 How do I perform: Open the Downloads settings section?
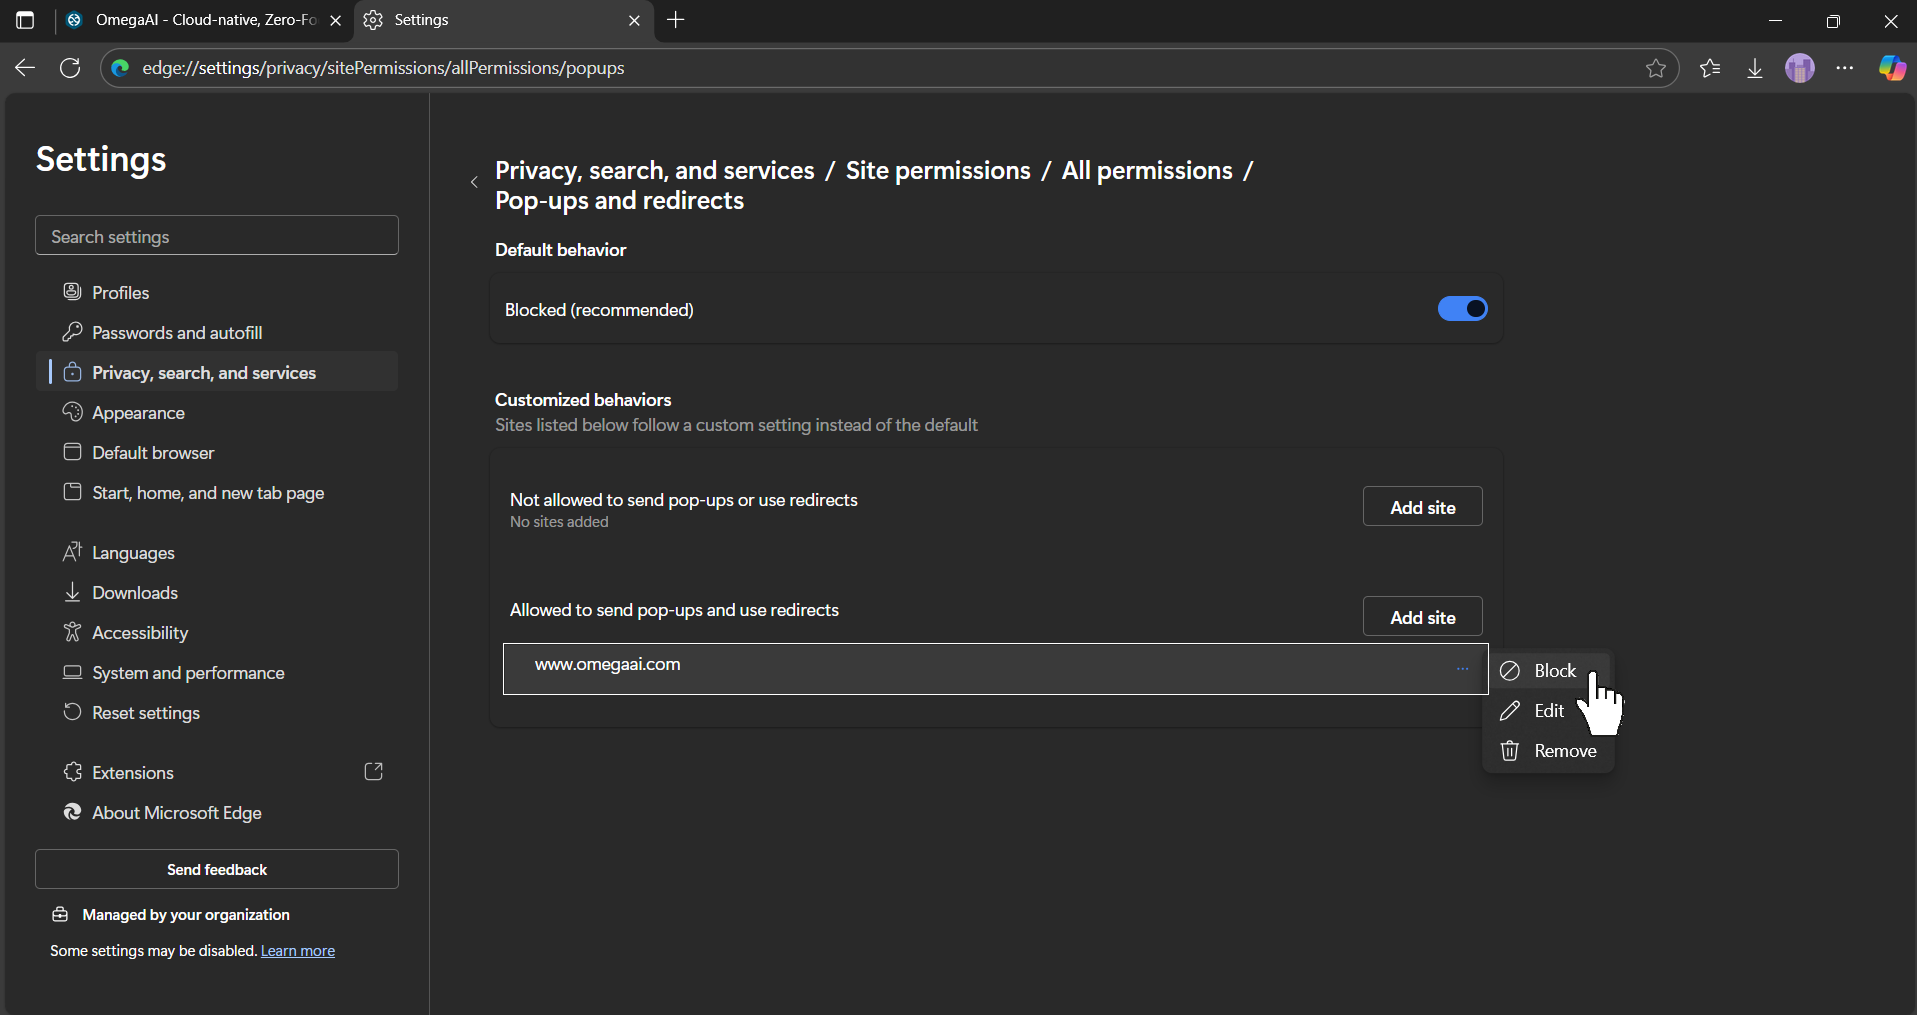(x=135, y=592)
